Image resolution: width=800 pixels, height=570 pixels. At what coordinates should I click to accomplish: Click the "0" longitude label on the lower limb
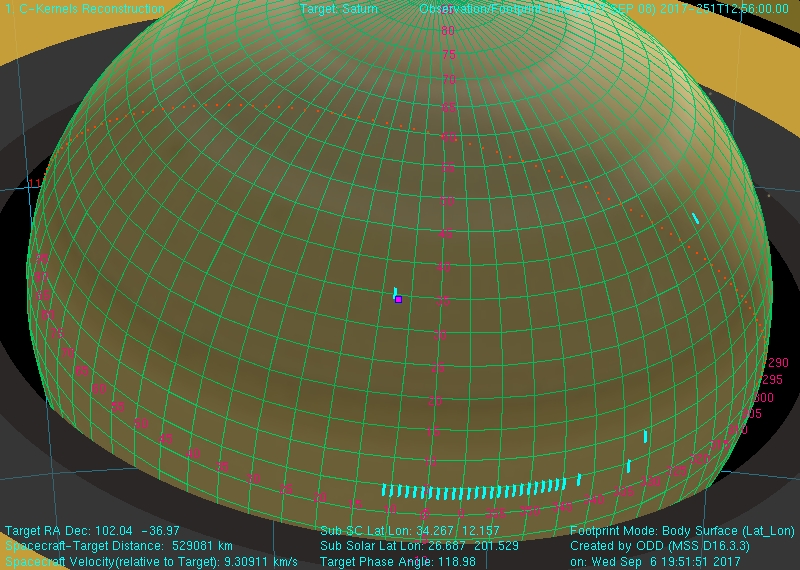tap(461, 514)
